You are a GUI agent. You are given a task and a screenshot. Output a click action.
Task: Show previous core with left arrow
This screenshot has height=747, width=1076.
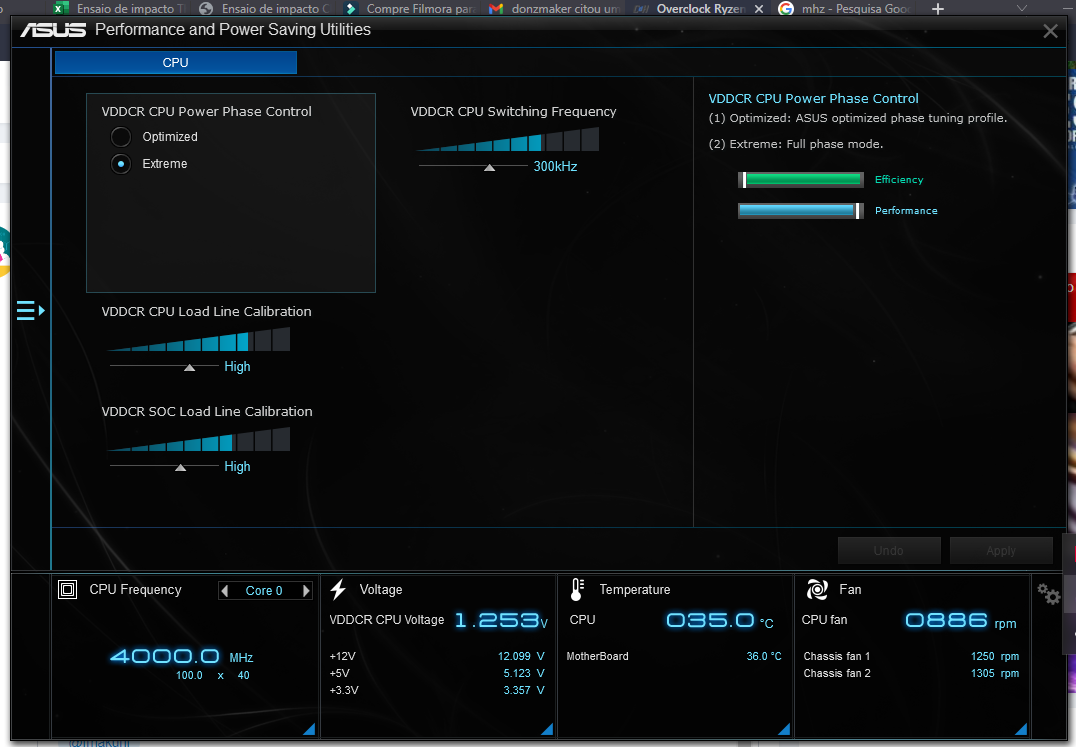pos(224,591)
